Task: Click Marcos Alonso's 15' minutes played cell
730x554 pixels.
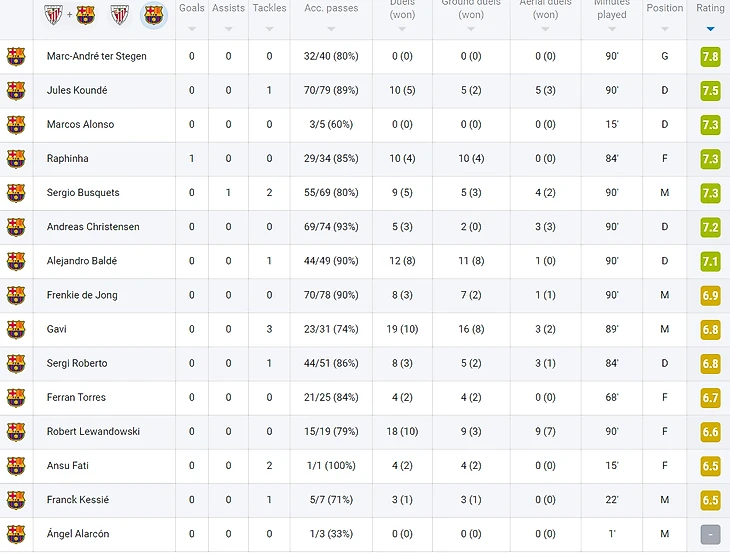Action: coord(611,124)
